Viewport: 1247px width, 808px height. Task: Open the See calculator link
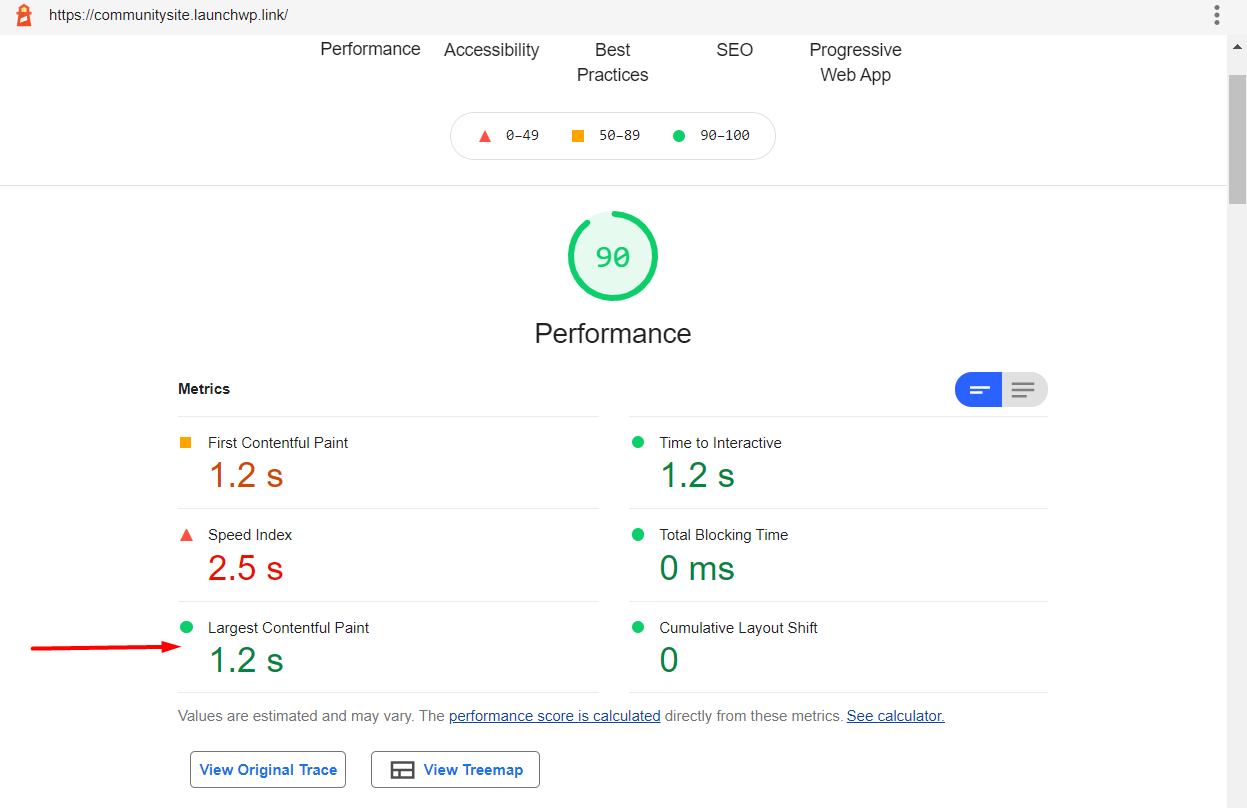pos(895,716)
